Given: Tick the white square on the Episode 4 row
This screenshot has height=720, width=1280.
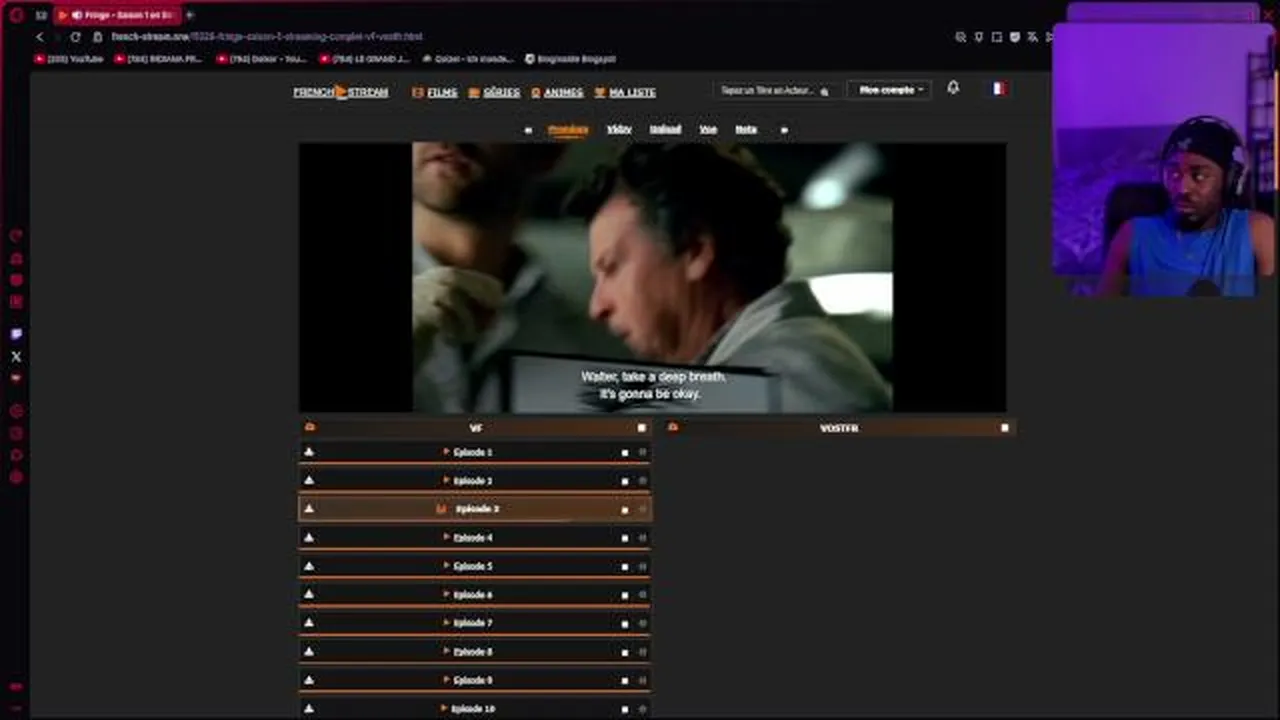Looking at the screenshot, I should [x=625, y=538].
